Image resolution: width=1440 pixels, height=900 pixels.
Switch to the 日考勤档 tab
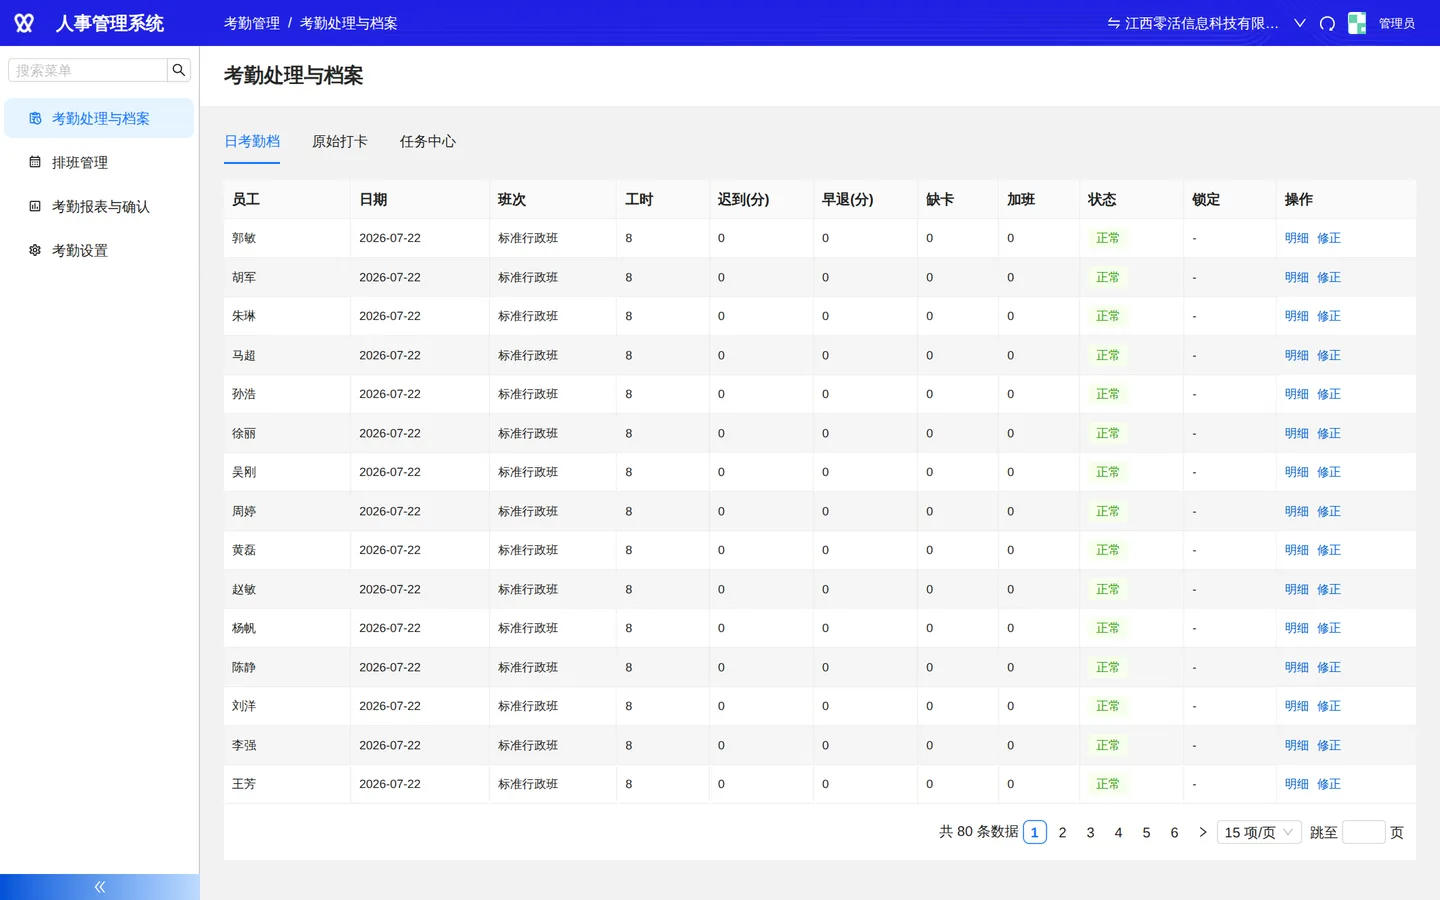(x=252, y=141)
